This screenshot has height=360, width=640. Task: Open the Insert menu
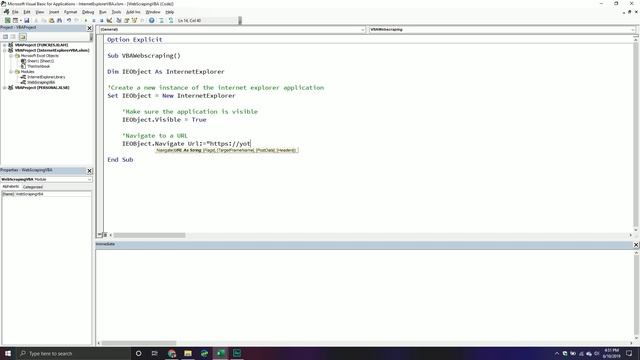[x=54, y=12]
